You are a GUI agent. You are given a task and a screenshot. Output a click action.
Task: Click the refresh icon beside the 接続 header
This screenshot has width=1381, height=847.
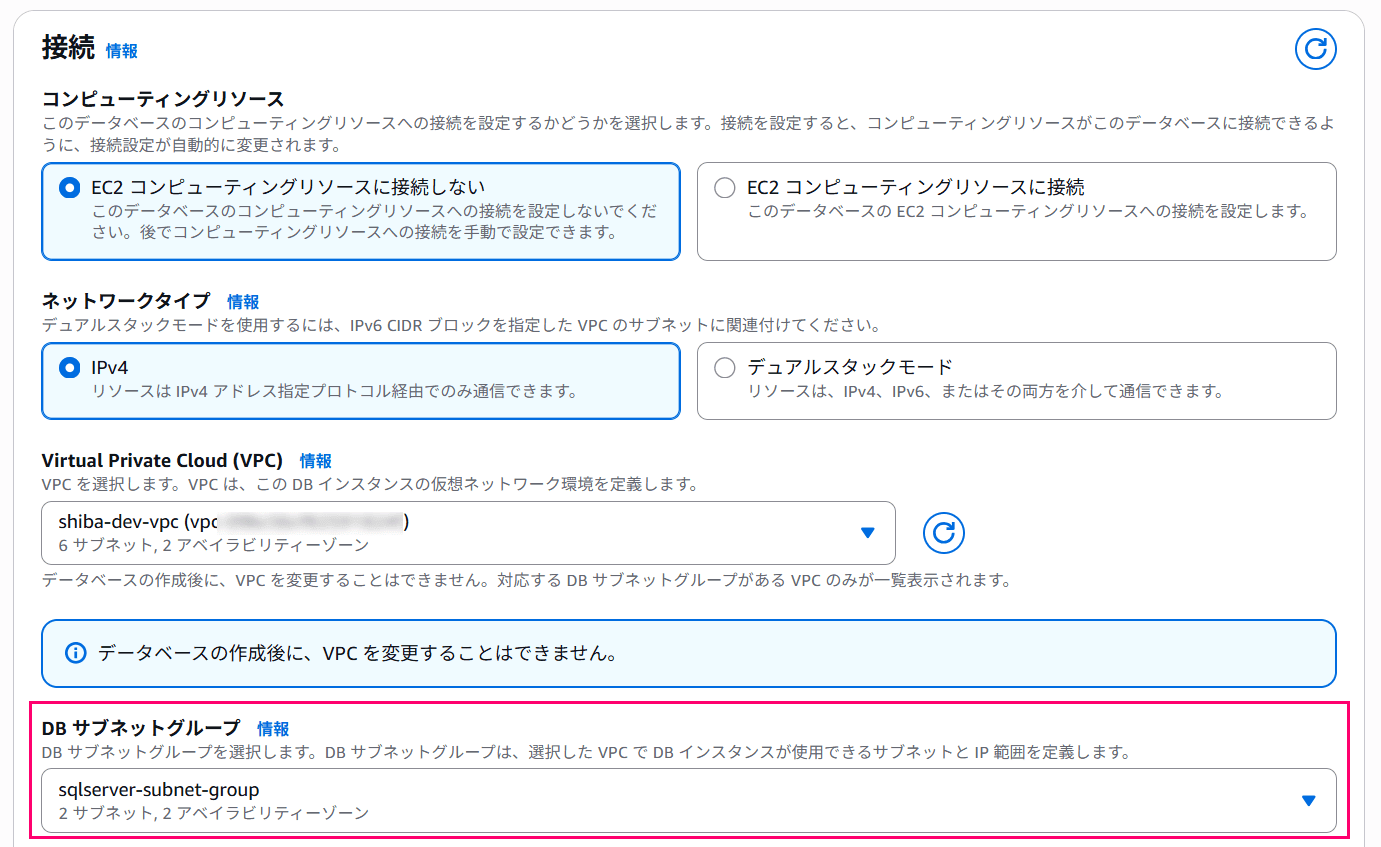coord(1316,48)
